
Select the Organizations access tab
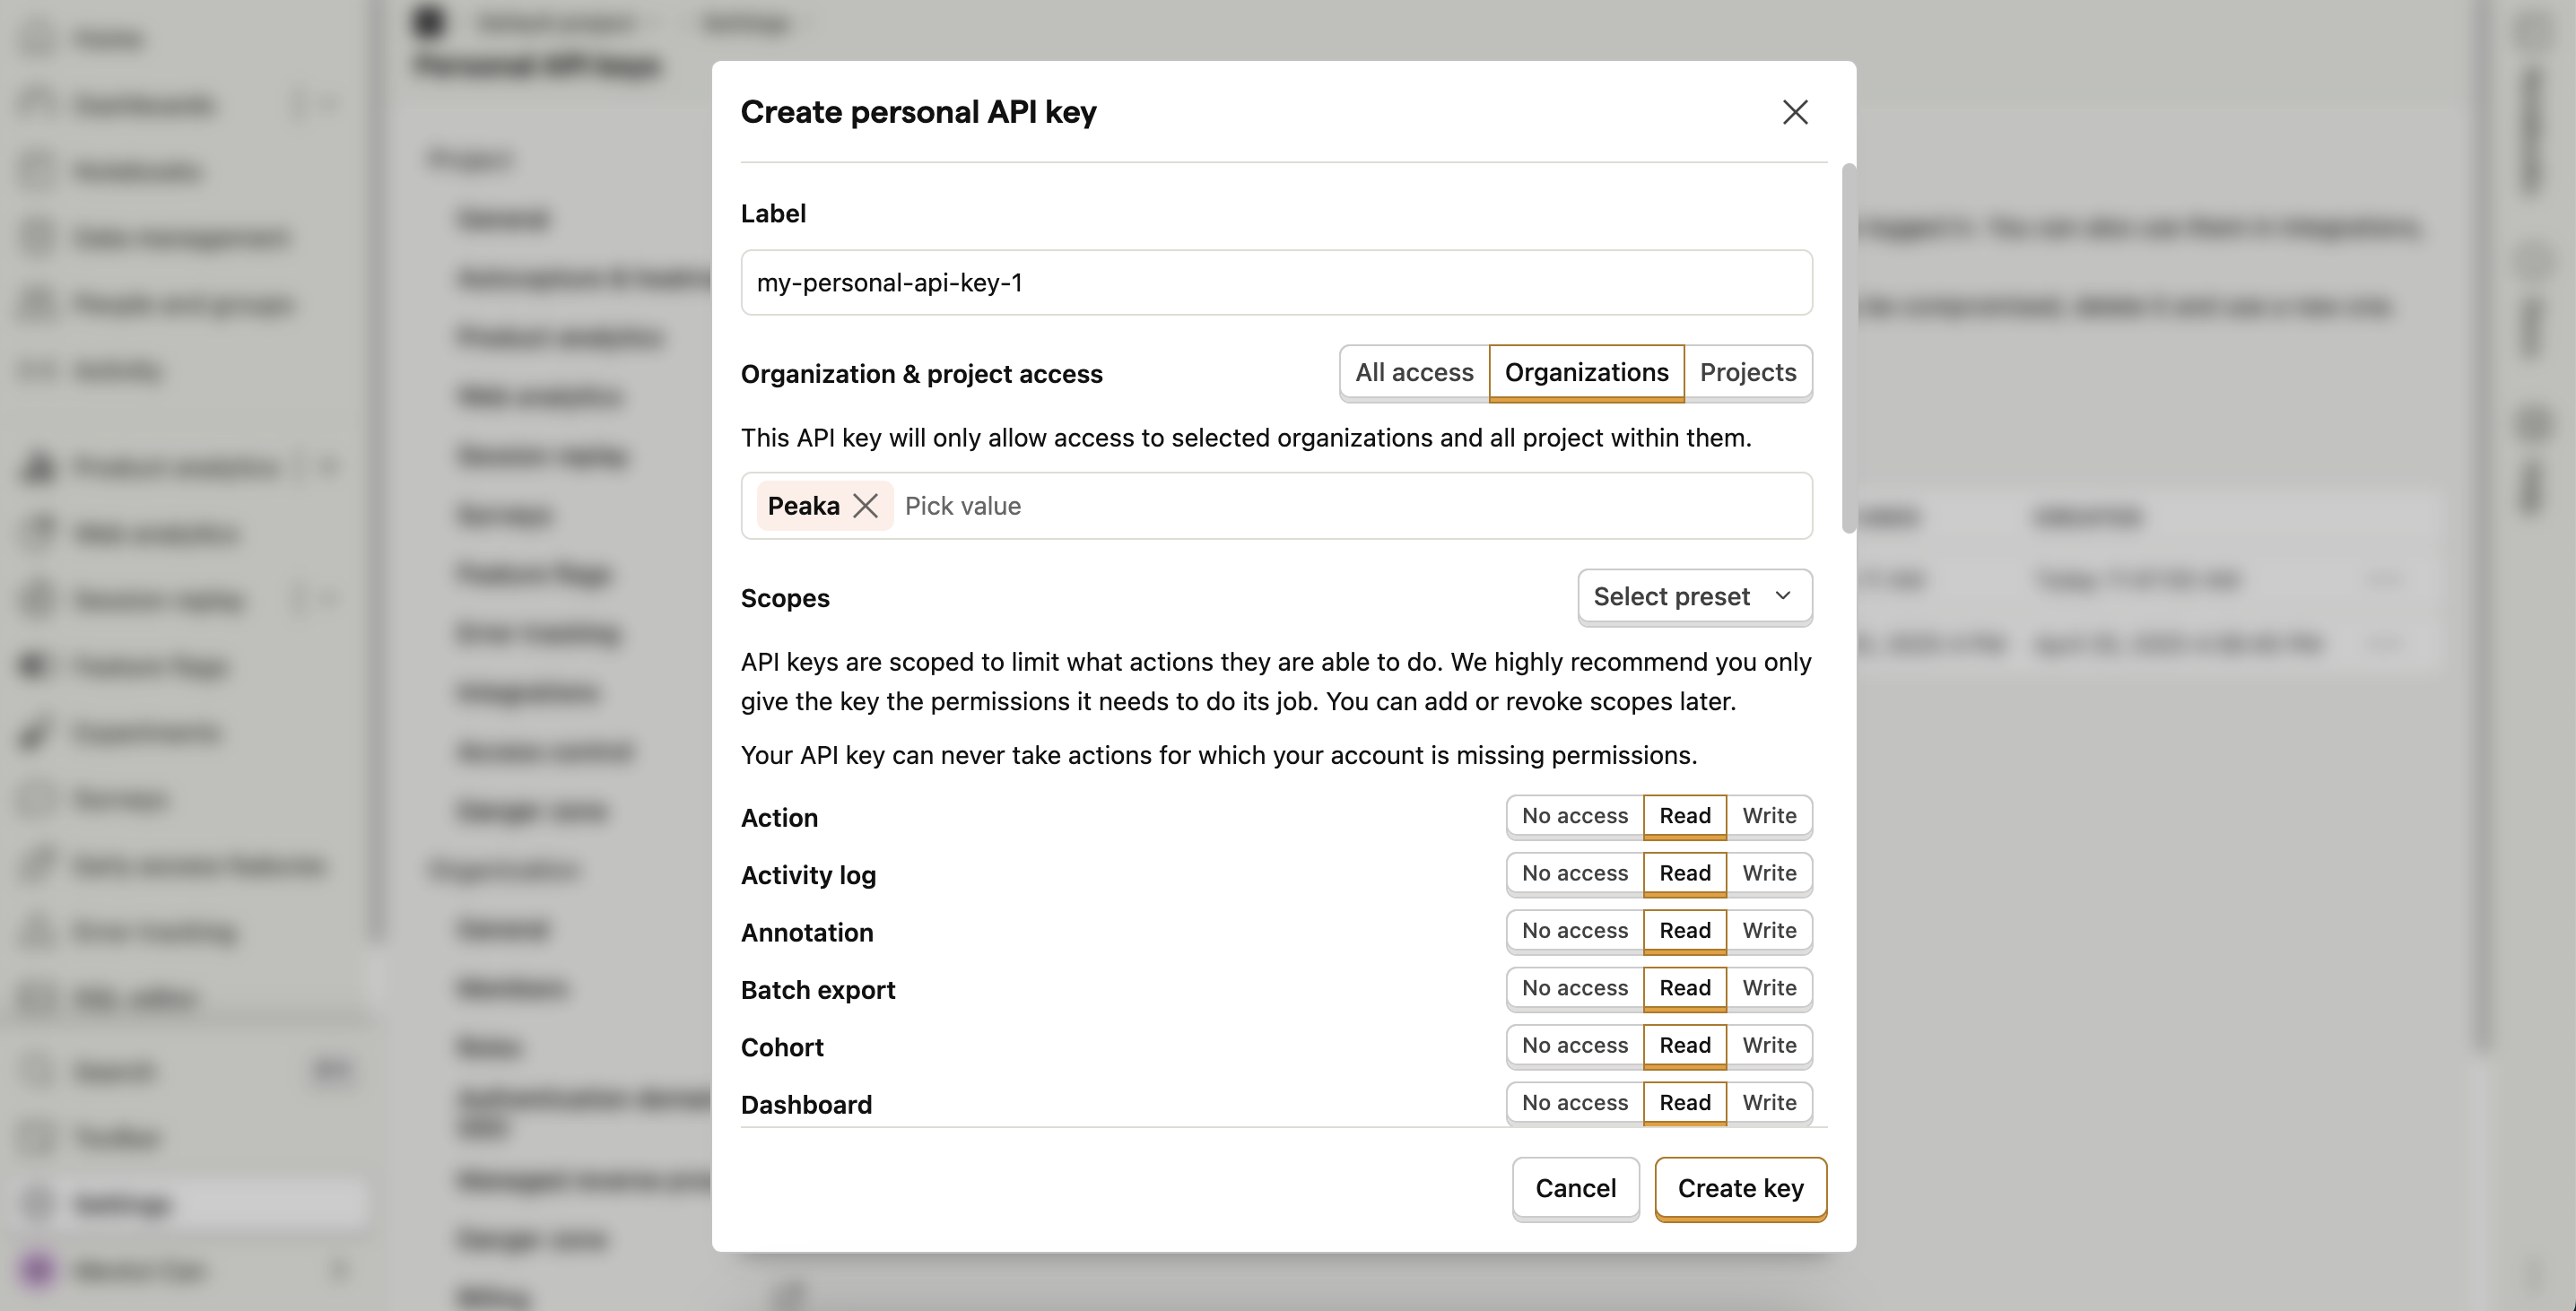[x=1586, y=372]
